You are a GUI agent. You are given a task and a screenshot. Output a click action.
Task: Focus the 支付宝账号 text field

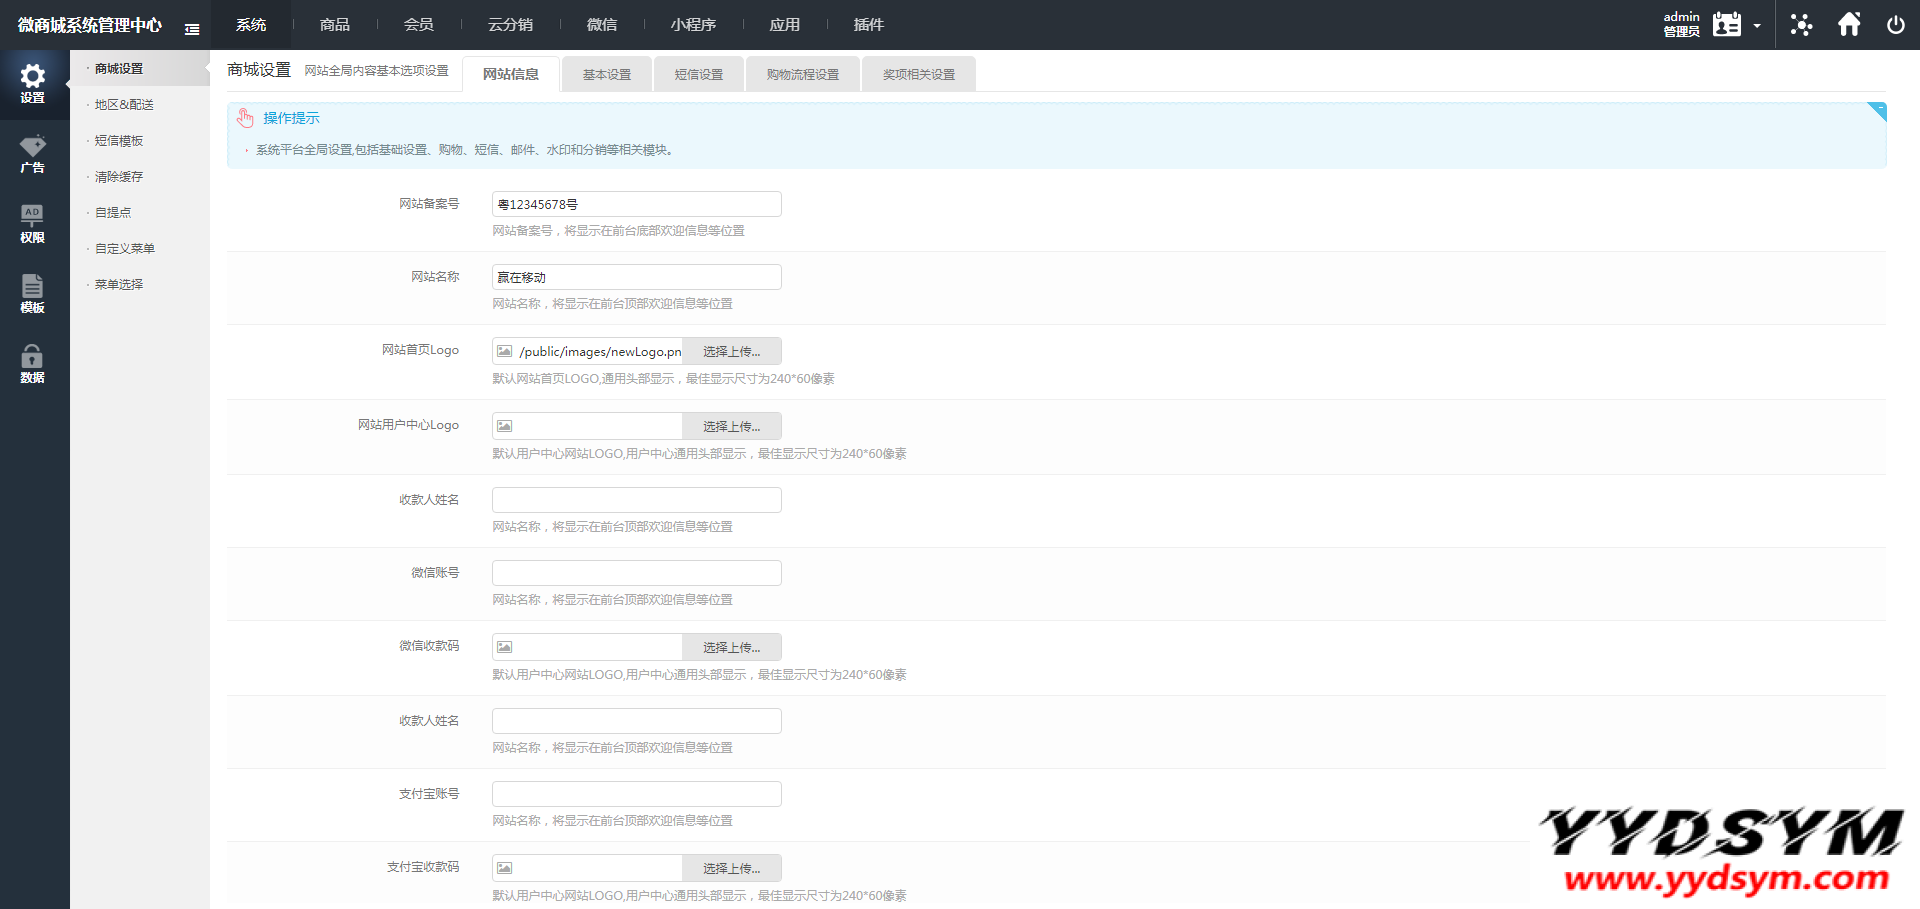pos(636,794)
